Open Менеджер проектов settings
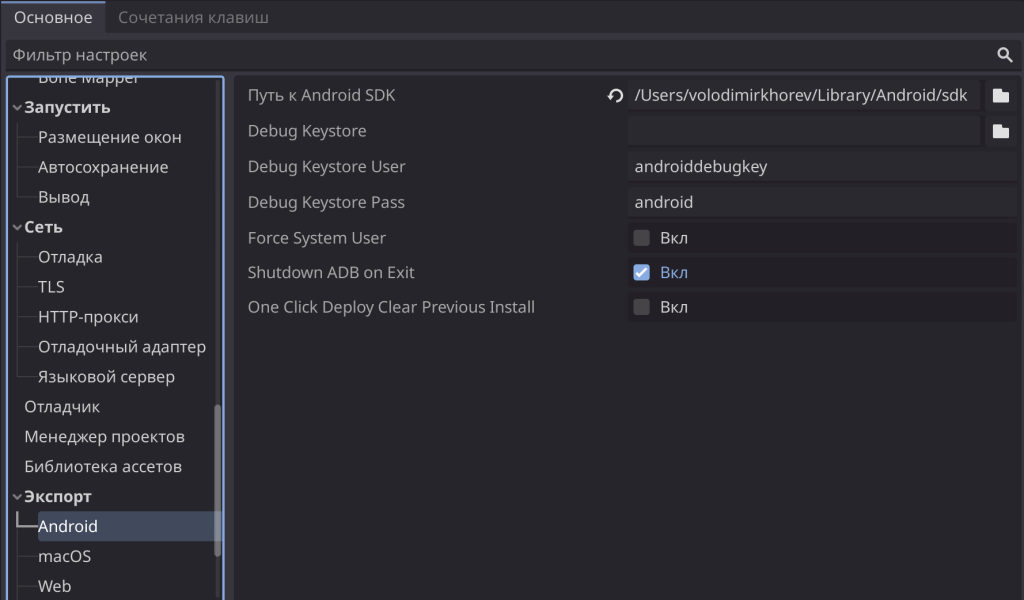This screenshot has width=1024, height=600. tap(104, 437)
